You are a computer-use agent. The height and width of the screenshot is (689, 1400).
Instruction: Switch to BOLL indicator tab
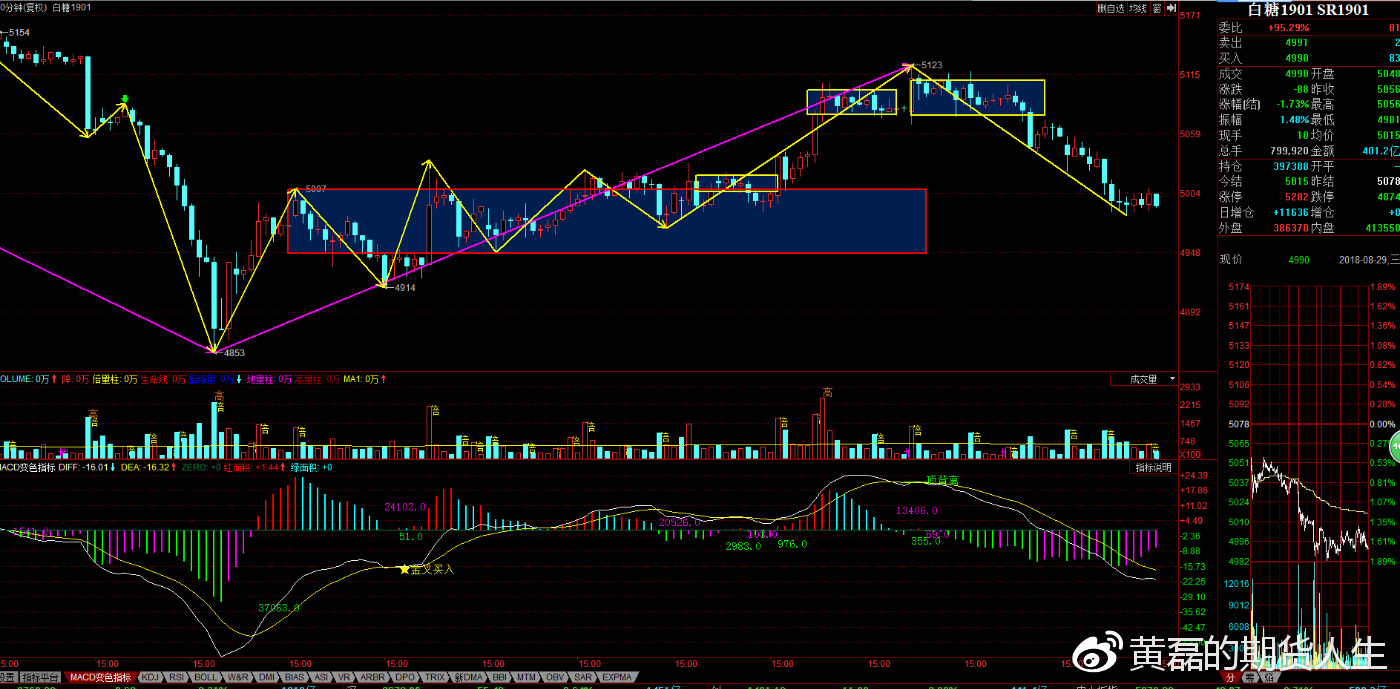[x=207, y=677]
